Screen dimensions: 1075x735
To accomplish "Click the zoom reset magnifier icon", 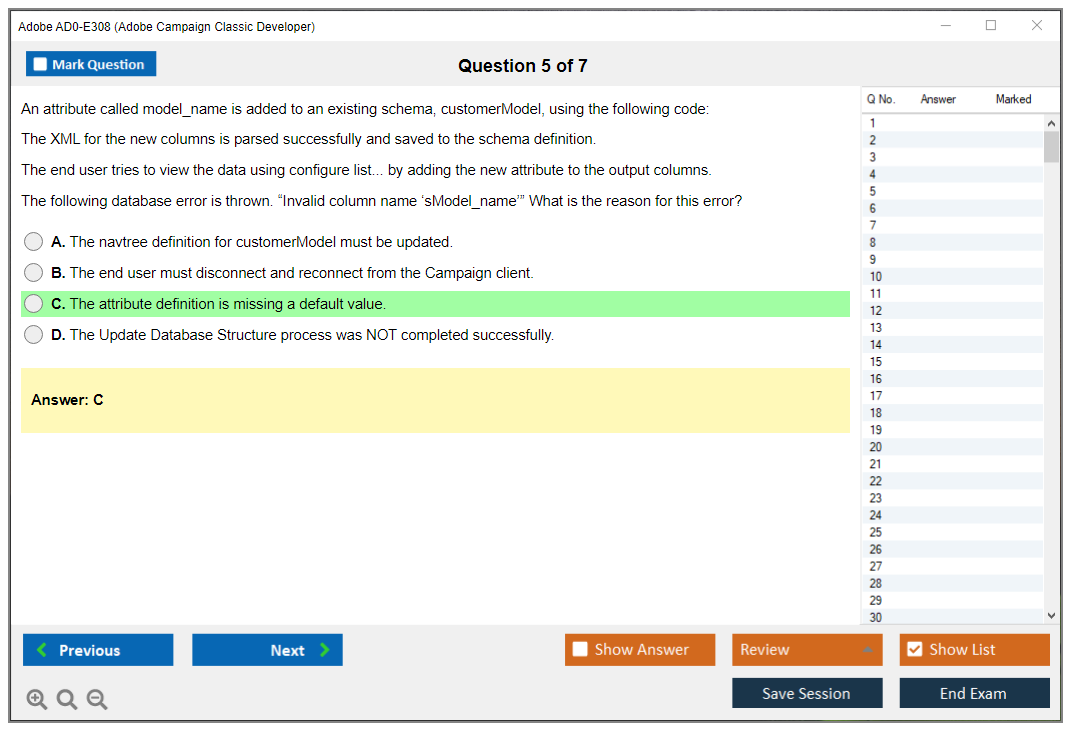I will [67, 700].
